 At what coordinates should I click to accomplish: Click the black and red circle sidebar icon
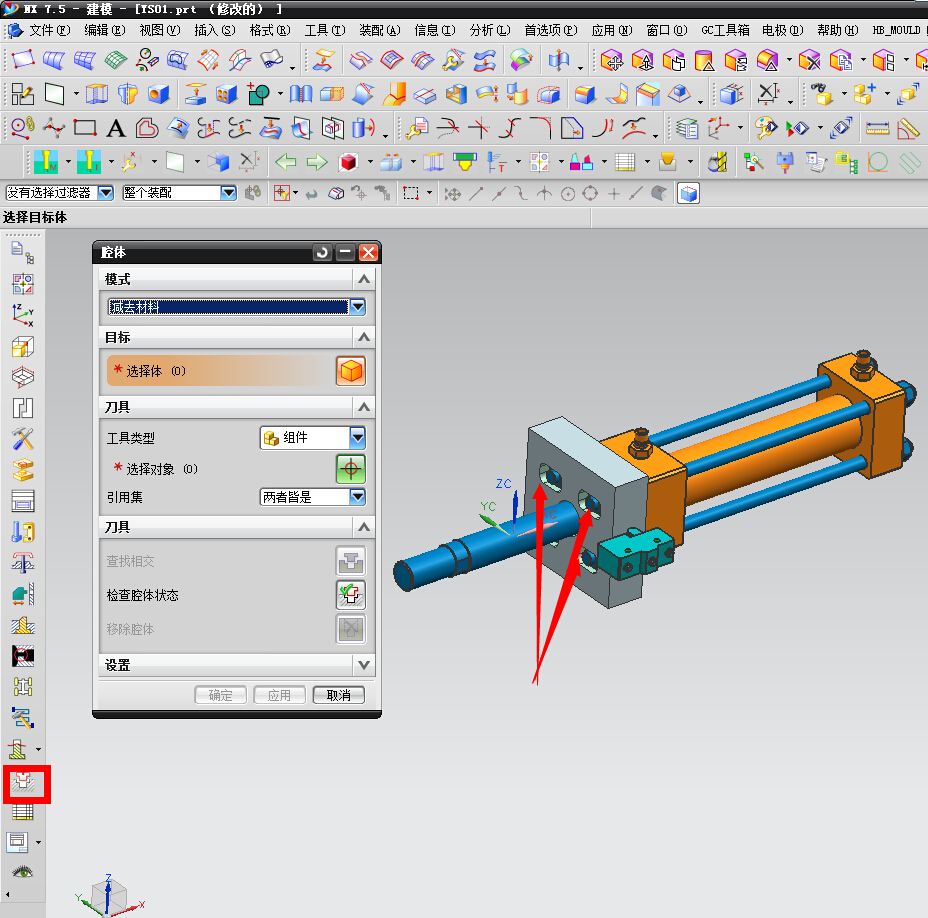tap(23, 656)
